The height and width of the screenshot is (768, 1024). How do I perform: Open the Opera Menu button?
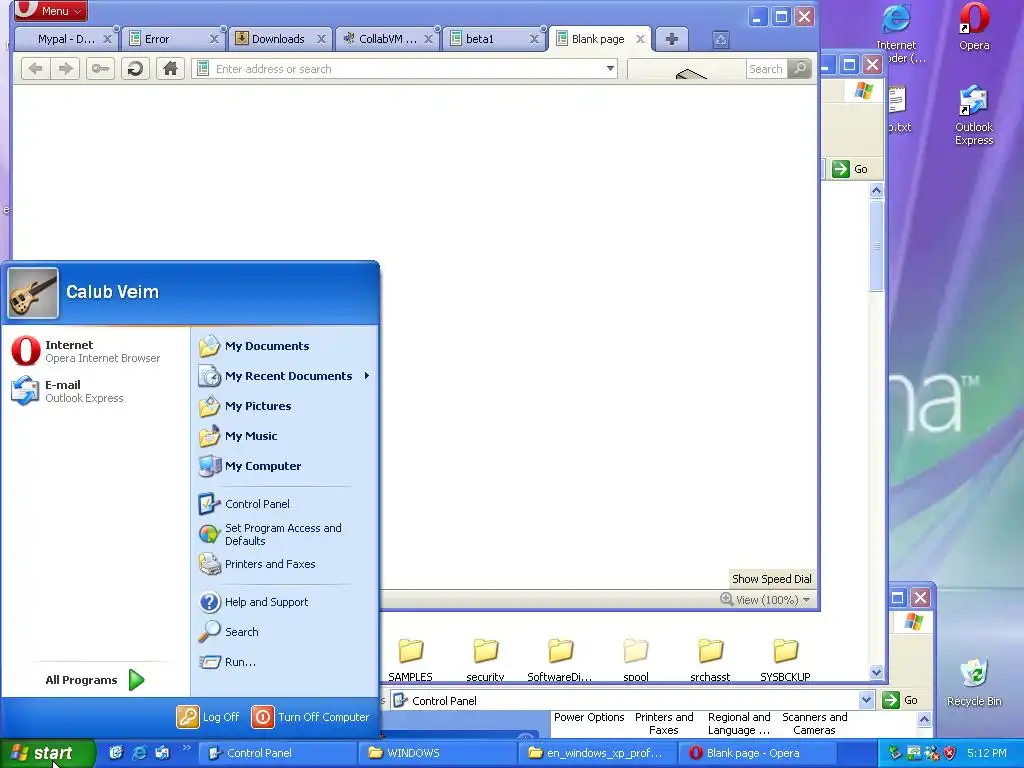[51, 10]
